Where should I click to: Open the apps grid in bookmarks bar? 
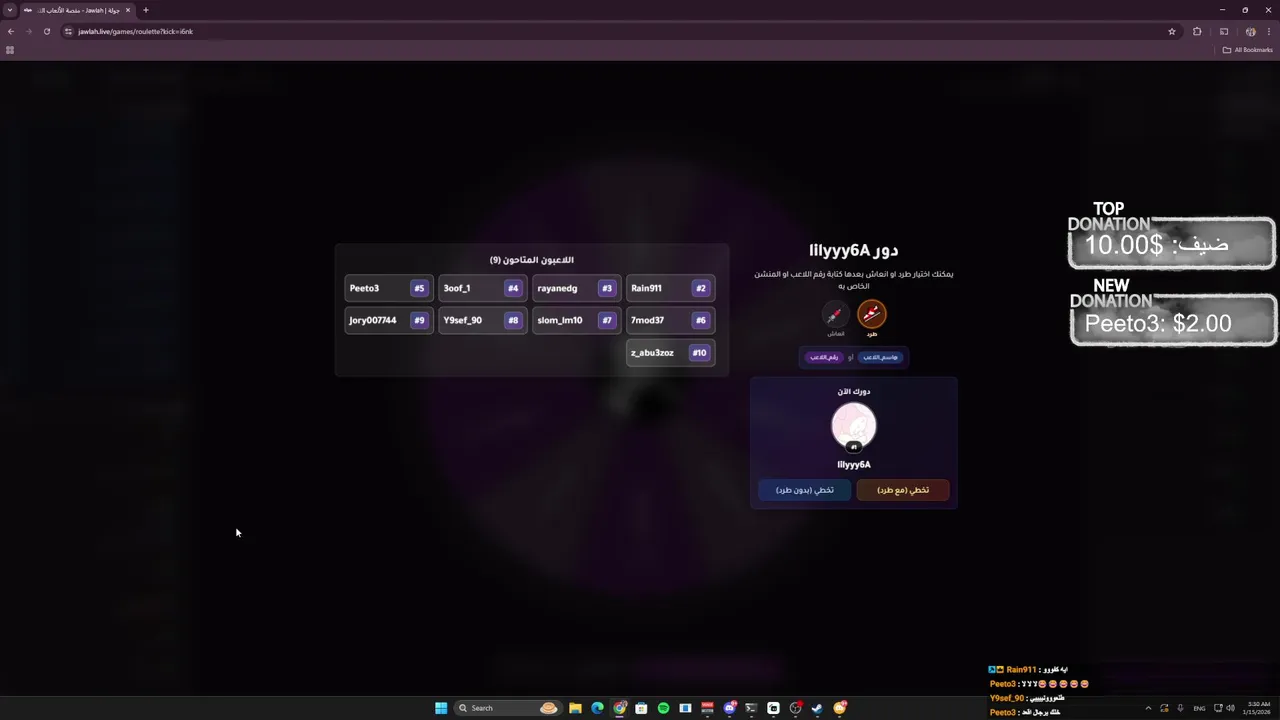pos(10,50)
